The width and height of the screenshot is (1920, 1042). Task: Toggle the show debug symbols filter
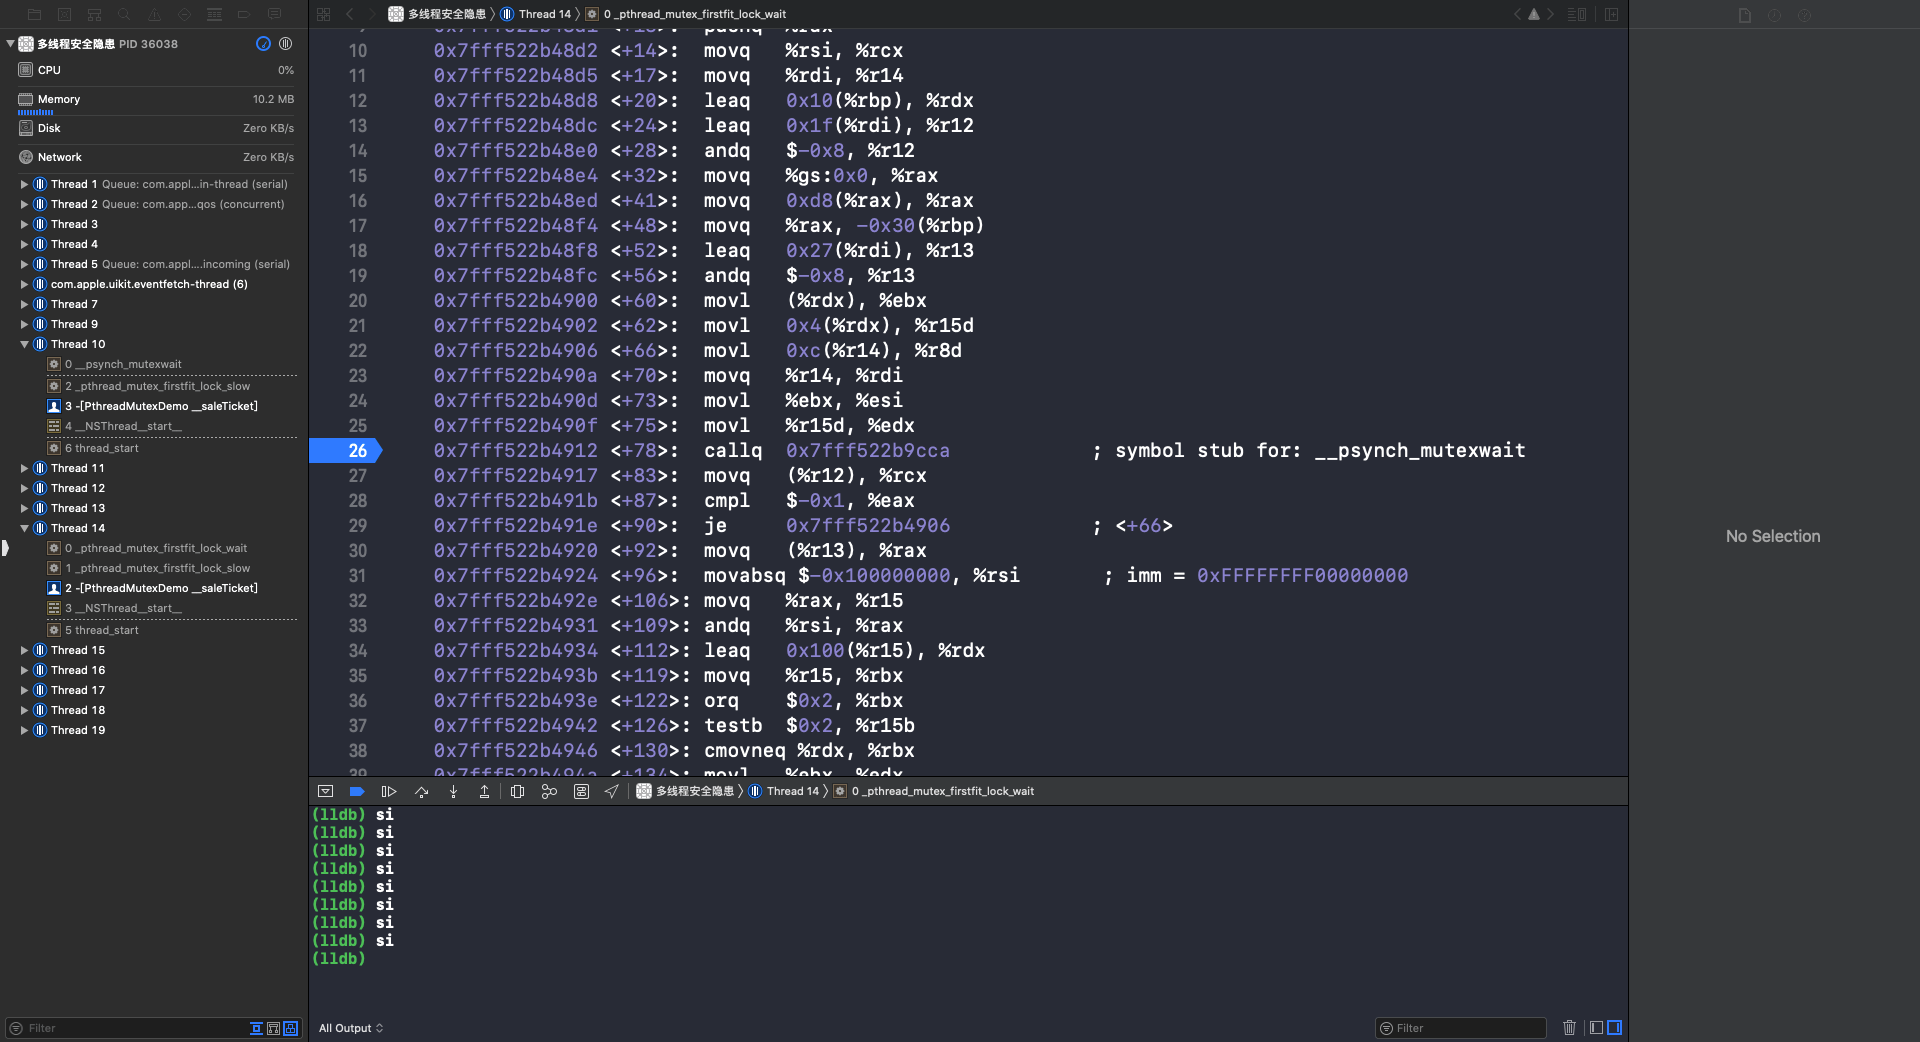pyautogui.click(x=273, y=1028)
